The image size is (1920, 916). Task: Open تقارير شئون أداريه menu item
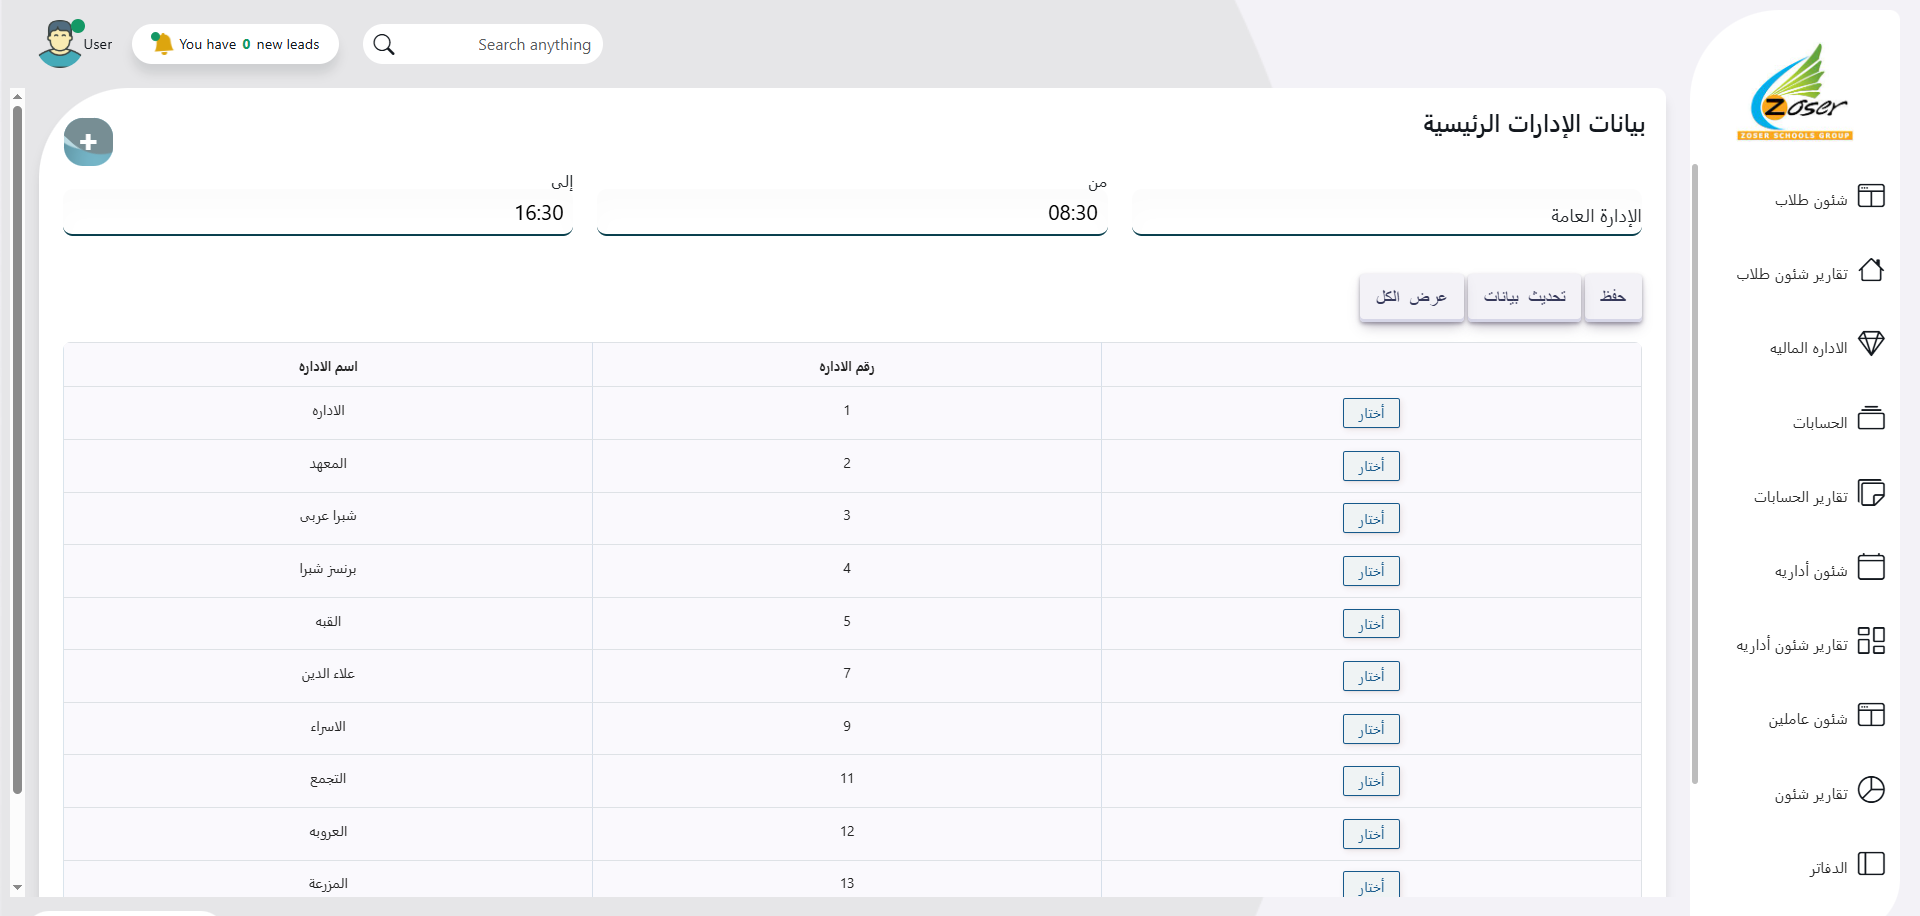click(x=1792, y=645)
